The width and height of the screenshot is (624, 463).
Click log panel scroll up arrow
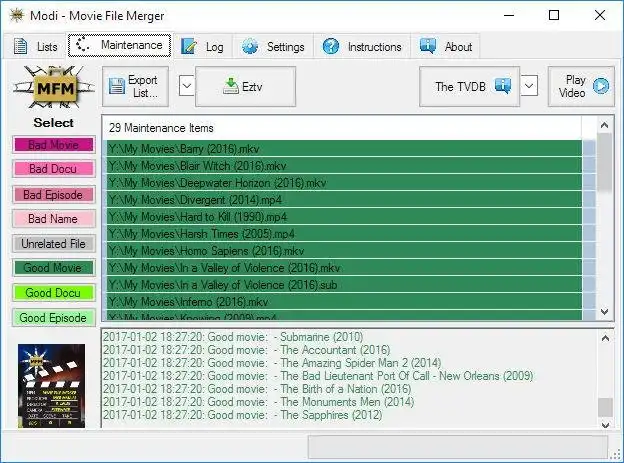[x=605, y=338]
